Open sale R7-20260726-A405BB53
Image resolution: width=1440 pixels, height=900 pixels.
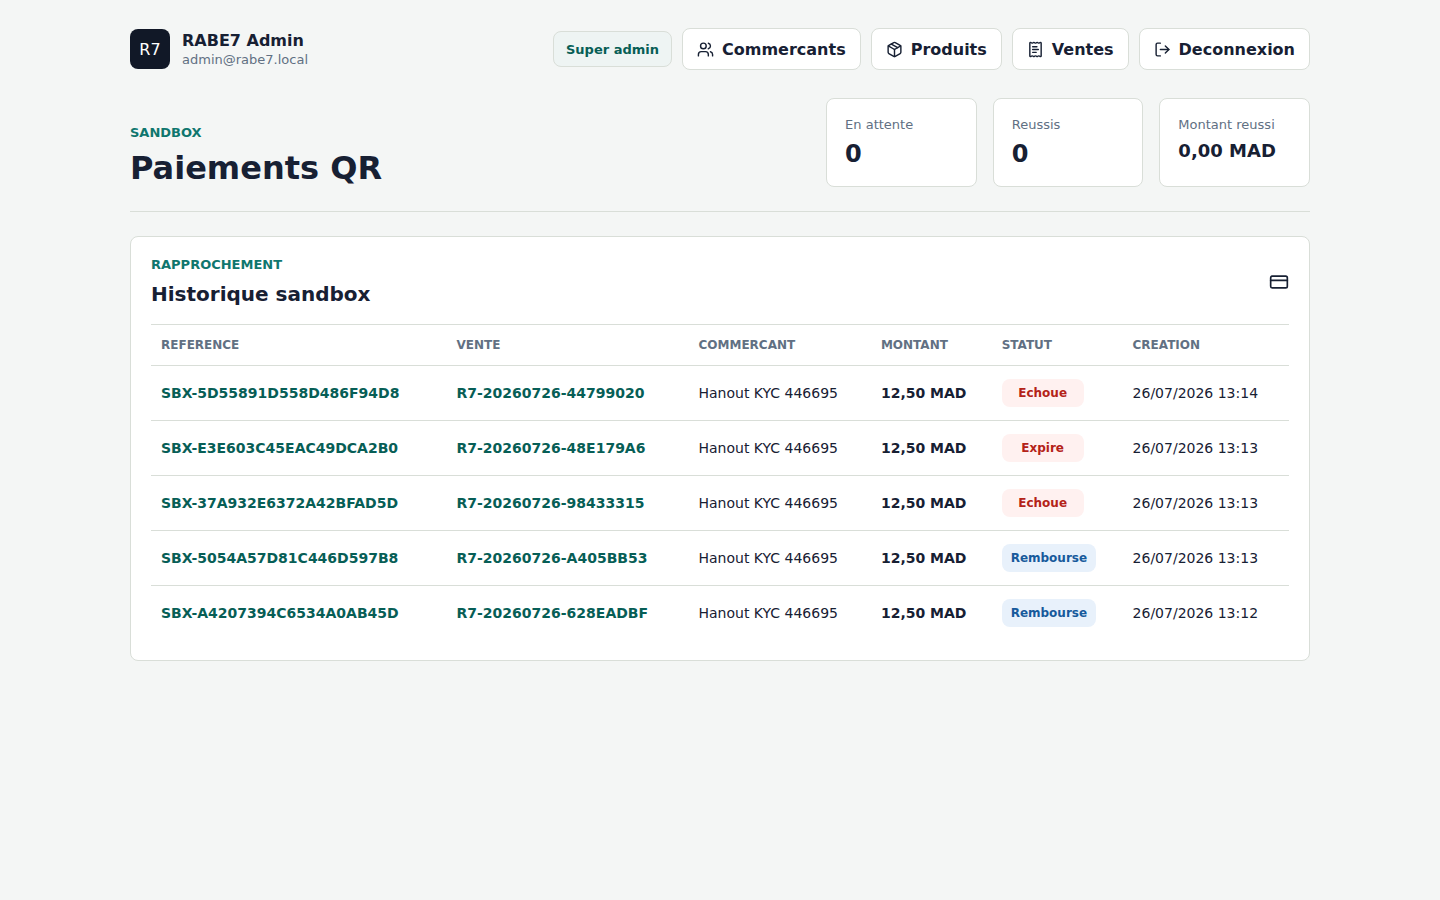[x=552, y=558]
